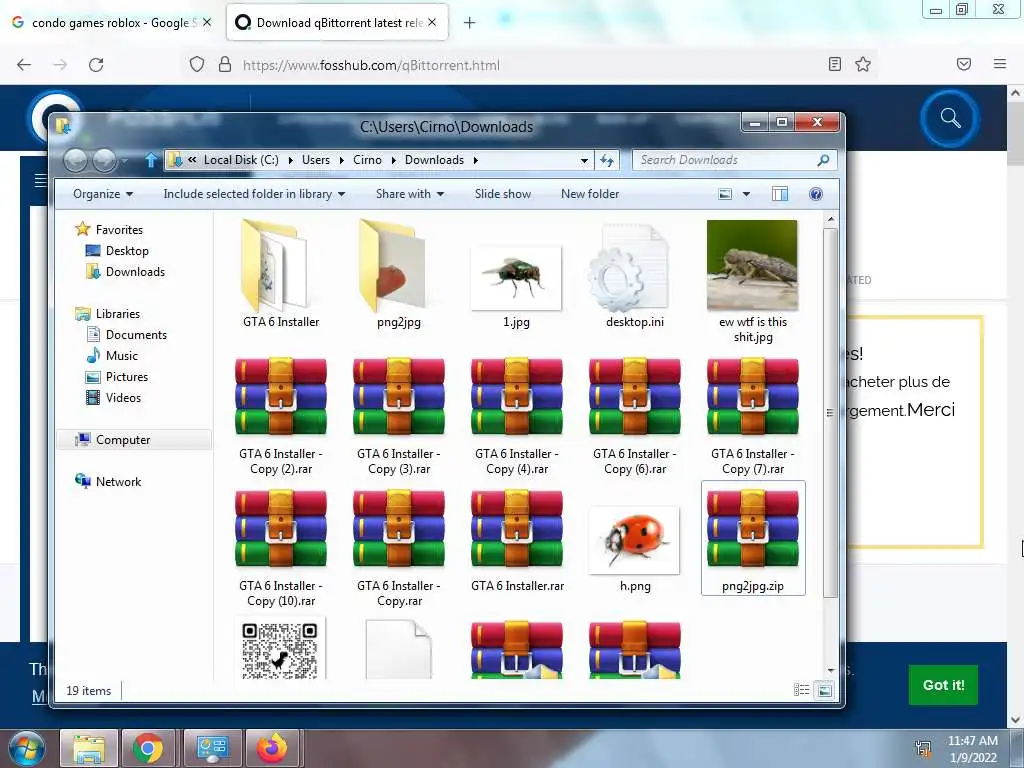This screenshot has height=768, width=1024.
Task: Select Downloads in navigation pane
Action: click(135, 272)
